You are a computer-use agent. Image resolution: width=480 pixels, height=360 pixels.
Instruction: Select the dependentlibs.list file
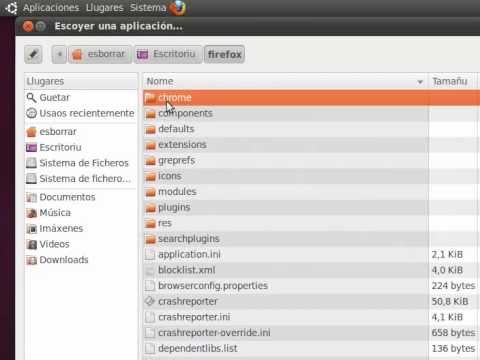[312, 348]
